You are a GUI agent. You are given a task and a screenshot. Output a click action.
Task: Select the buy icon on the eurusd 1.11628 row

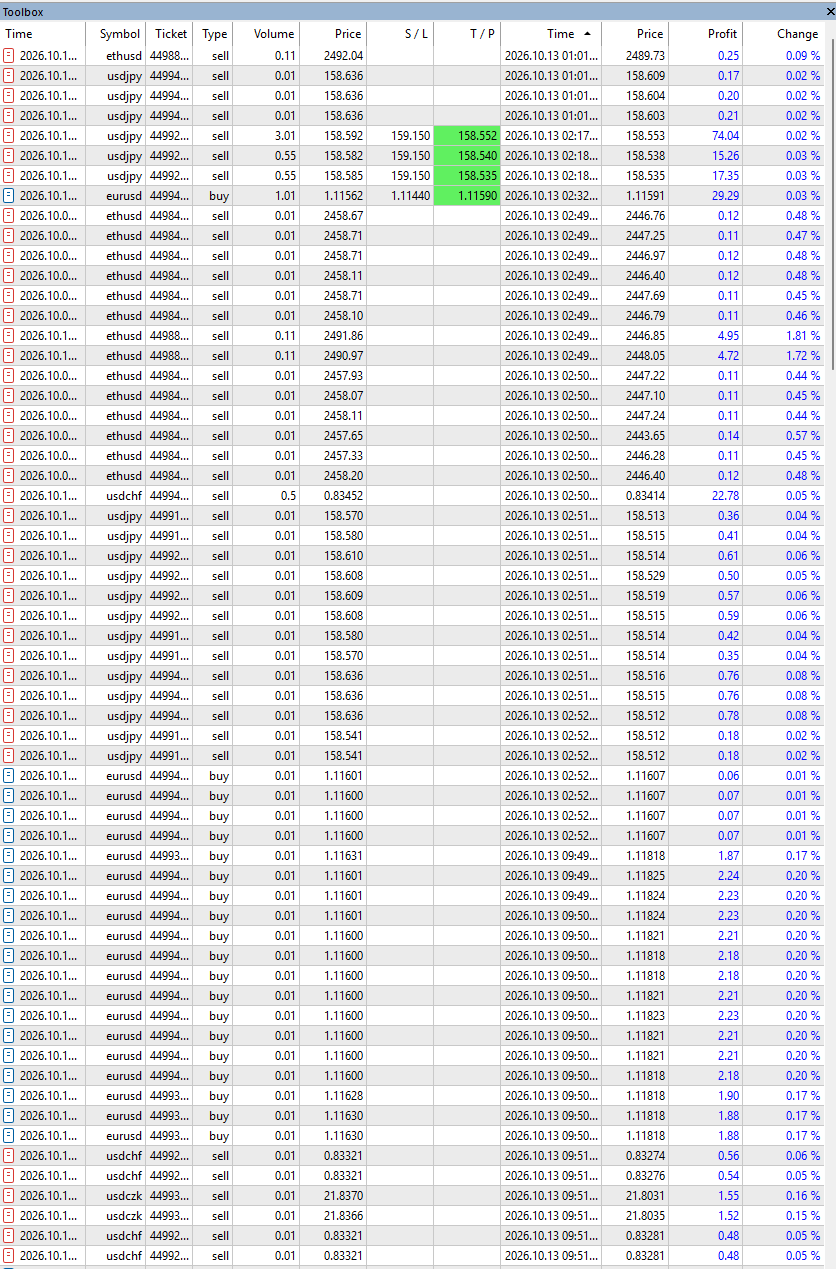coord(9,1096)
